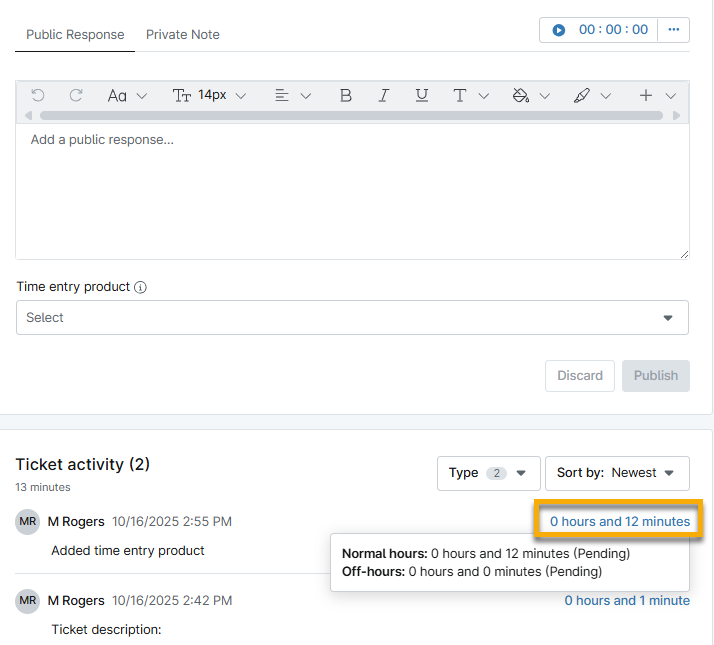Click the editor toolbar horizontal scrollbar

pyautogui.click(x=350, y=116)
